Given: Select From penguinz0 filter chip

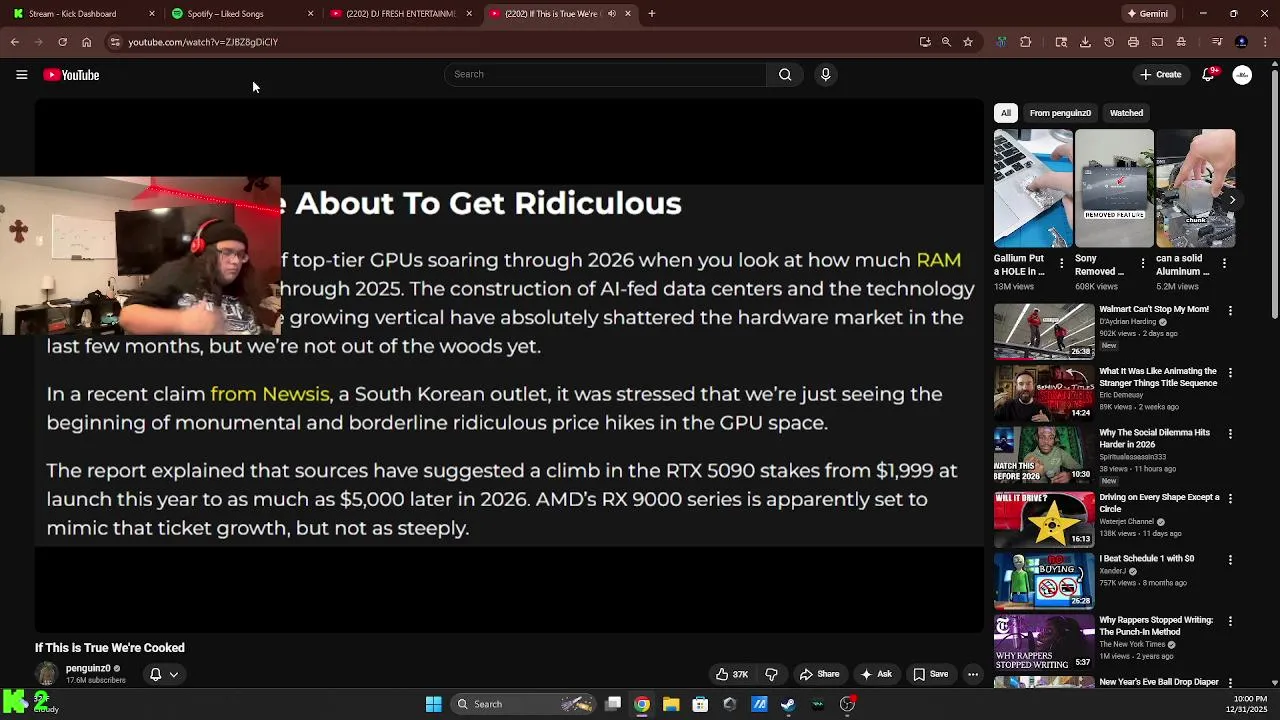Looking at the screenshot, I should [1060, 113].
